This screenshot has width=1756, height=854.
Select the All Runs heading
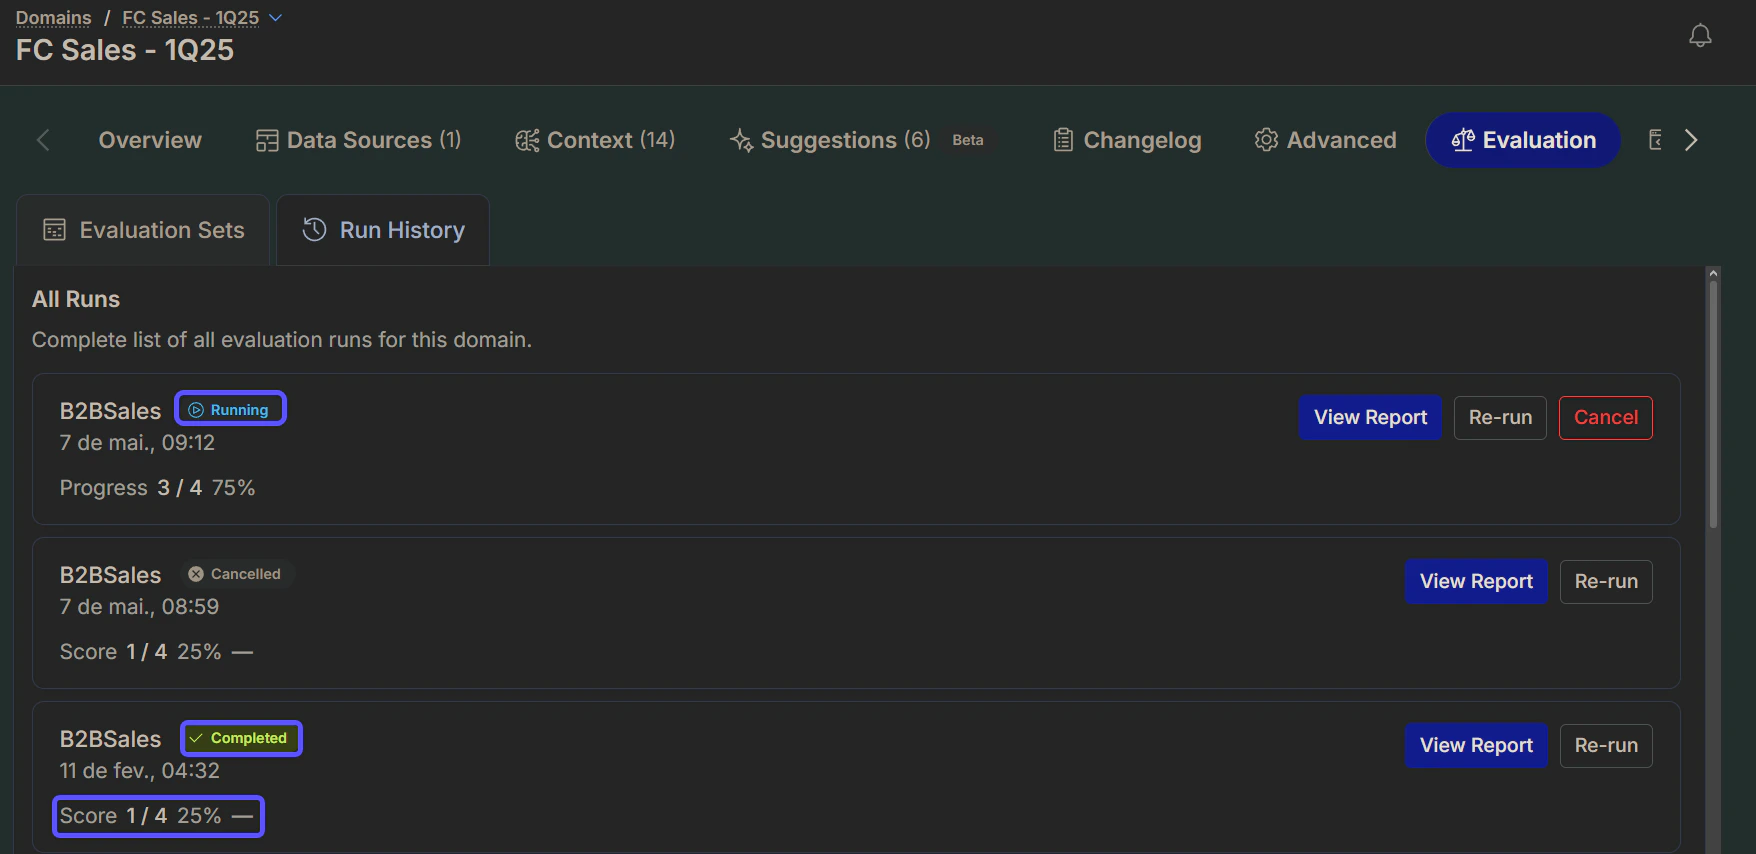(76, 299)
